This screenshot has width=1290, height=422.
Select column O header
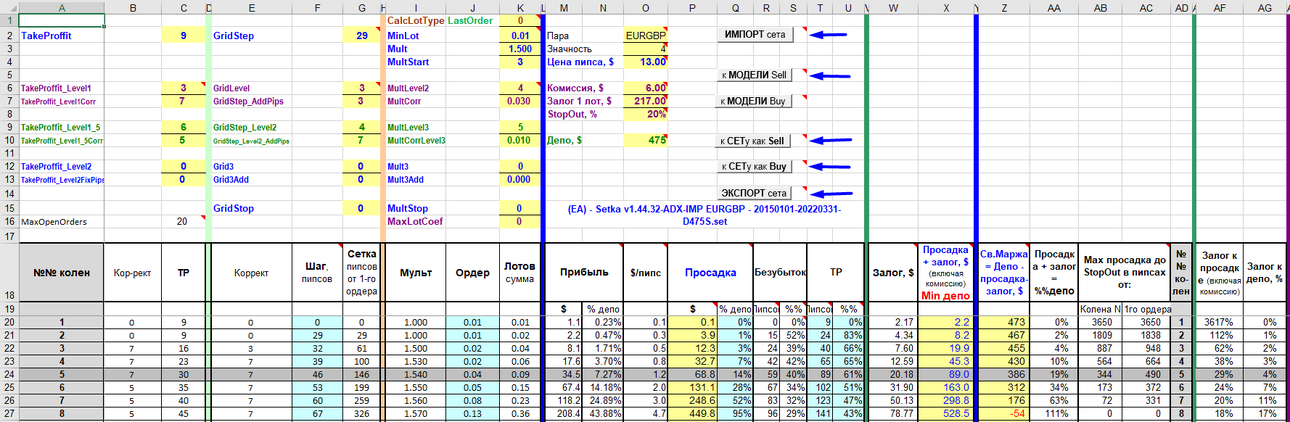point(645,7)
